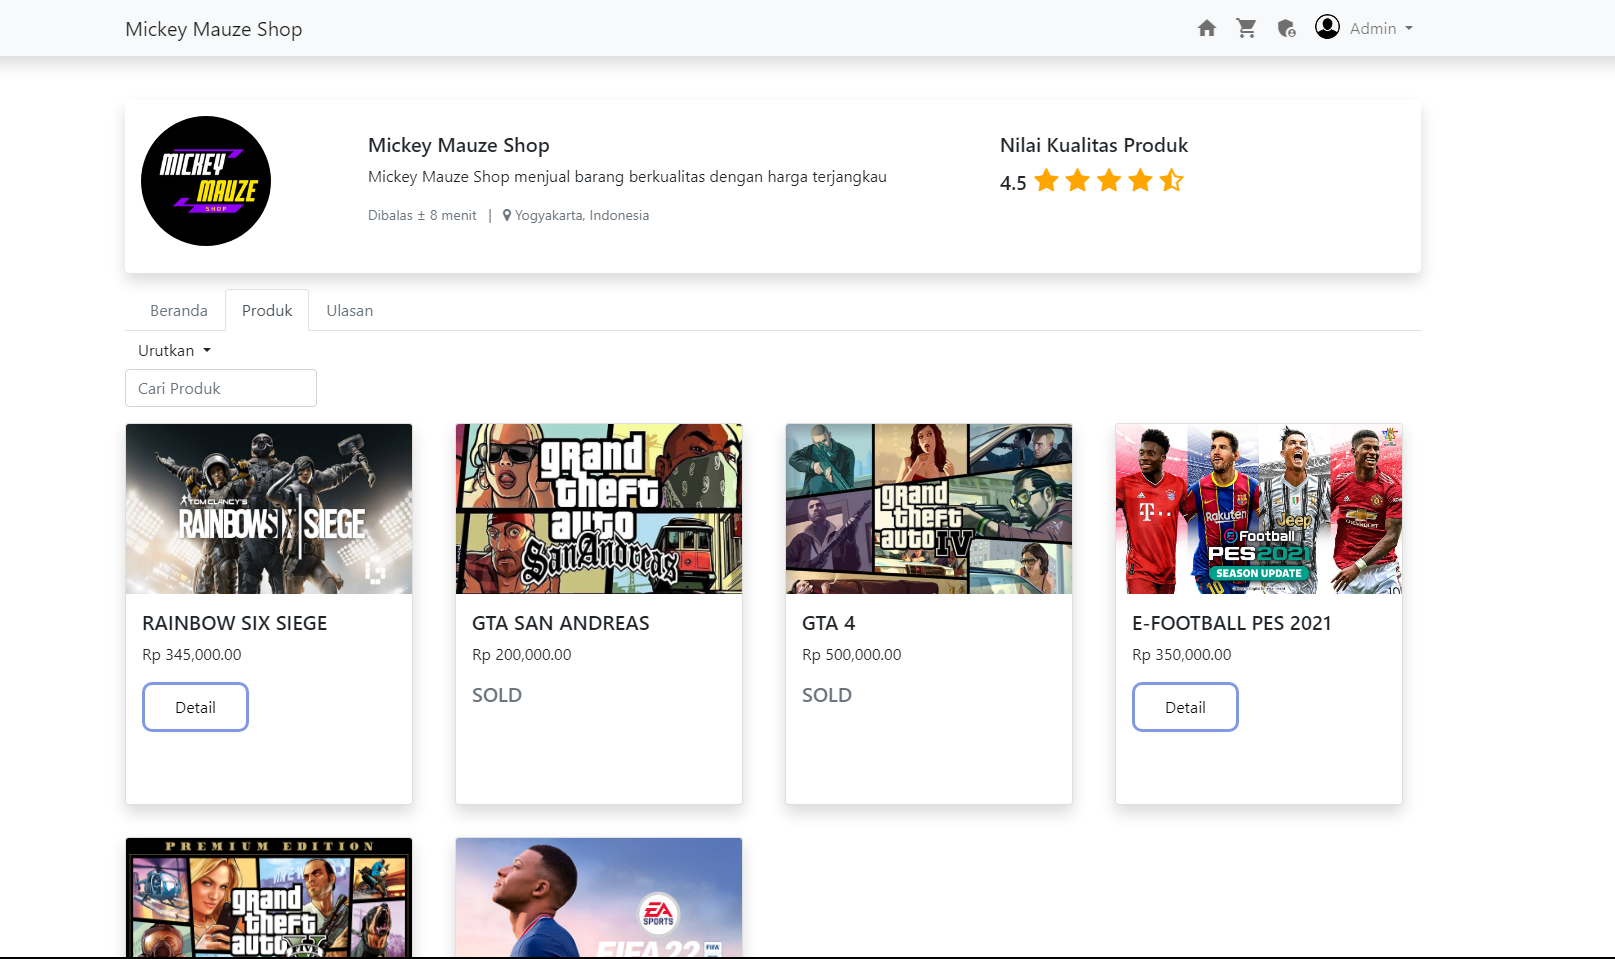Click the Rainbow Six Siege cover image
The height and width of the screenshot is (959, 1615).
pyautogui.click(x=269, y=509)
